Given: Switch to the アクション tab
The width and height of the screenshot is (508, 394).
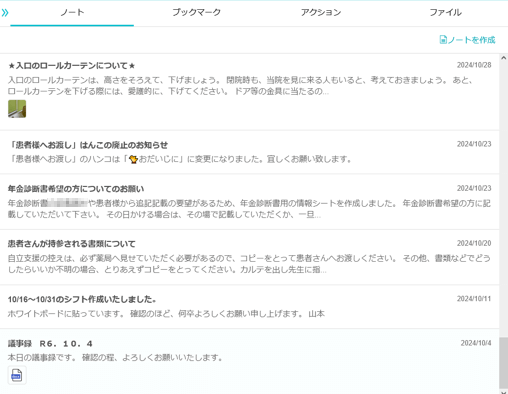Looking at the screenshot, I should point(321,13).
